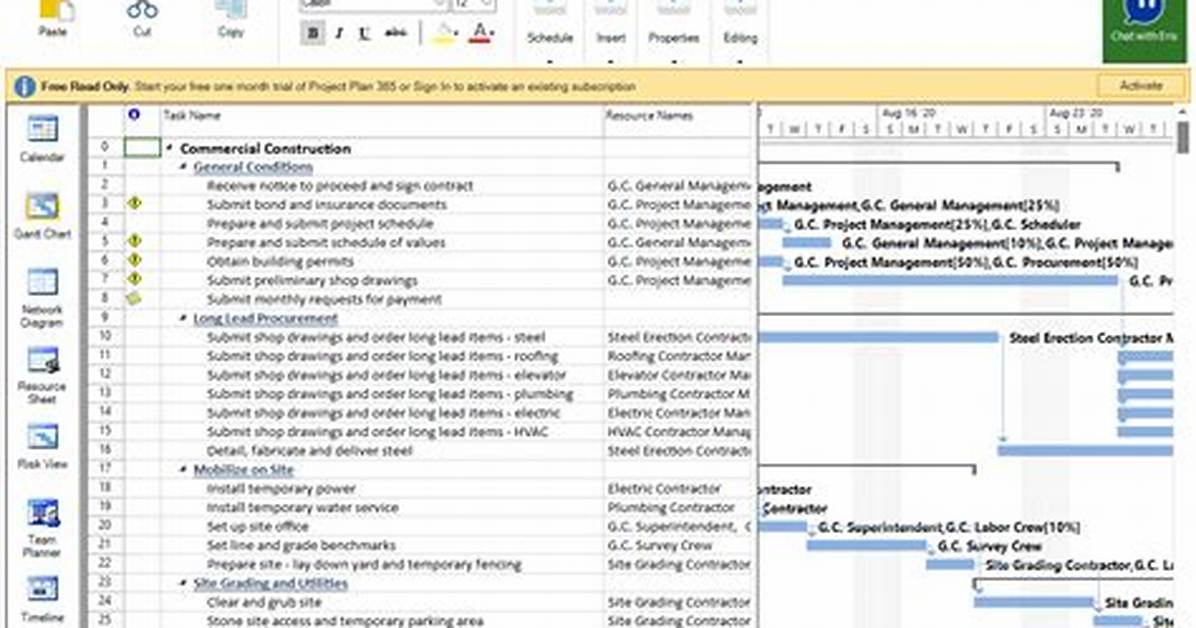The width and height of the screenshot is (1196, 628).
Task: Collapse the Mobilize on Site group
Action: pos(183,469)
